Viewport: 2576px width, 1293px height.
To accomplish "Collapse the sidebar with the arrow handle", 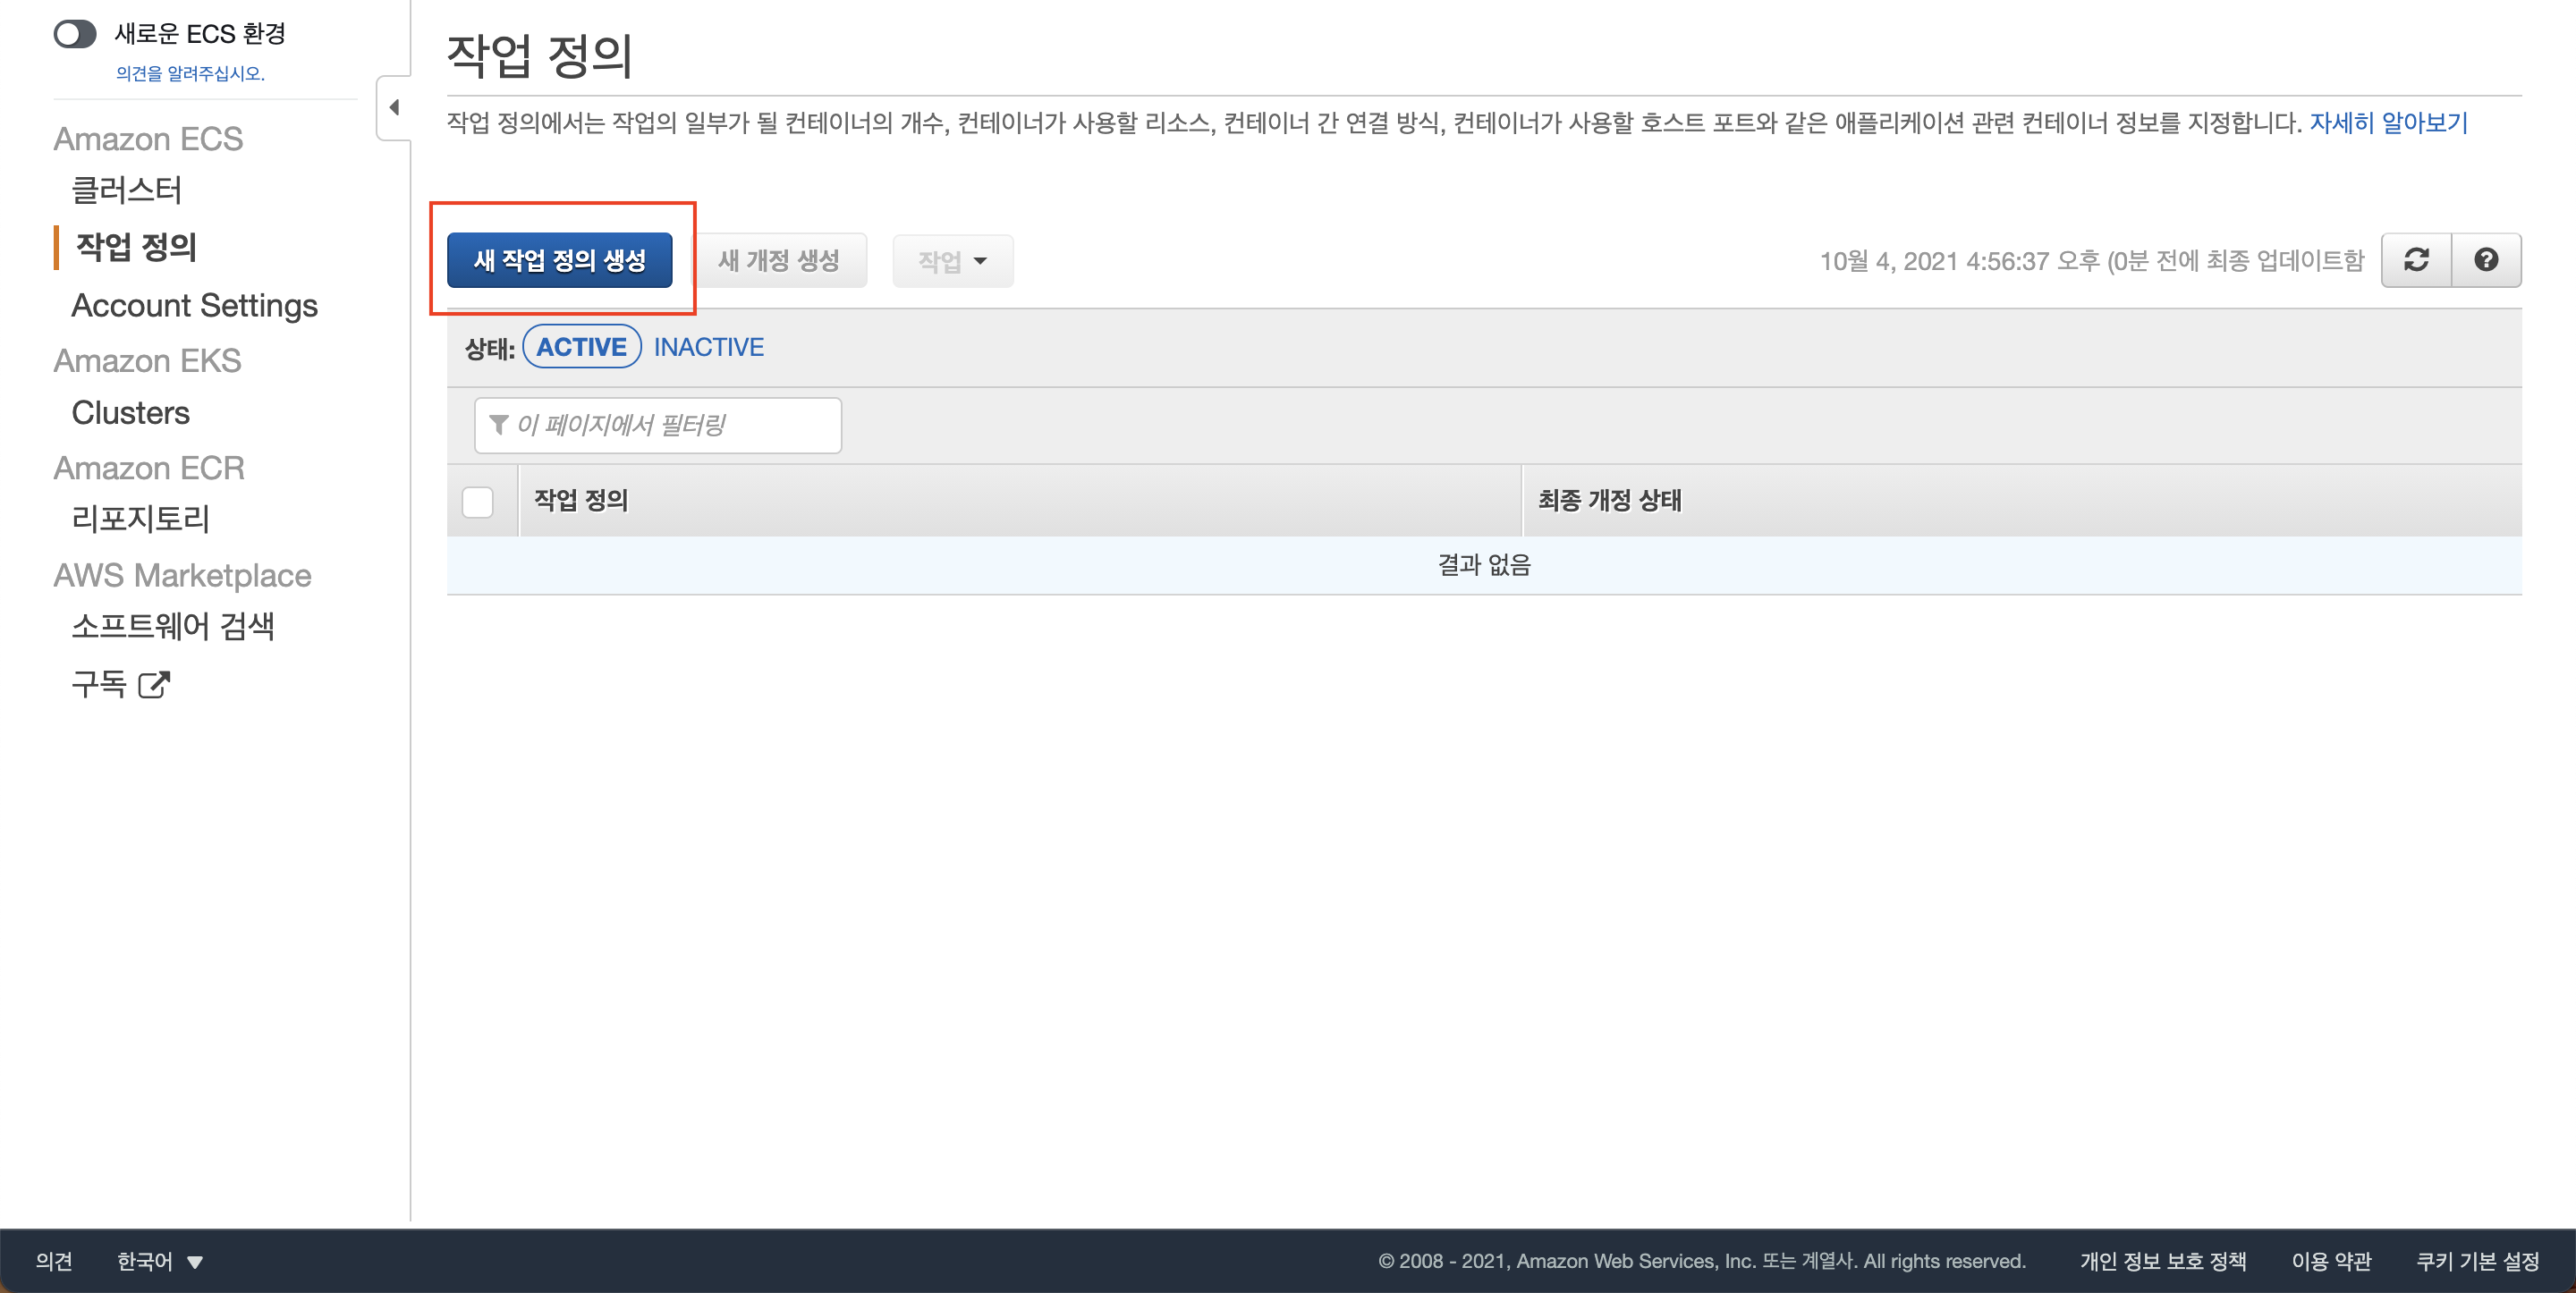I will 394,107.
